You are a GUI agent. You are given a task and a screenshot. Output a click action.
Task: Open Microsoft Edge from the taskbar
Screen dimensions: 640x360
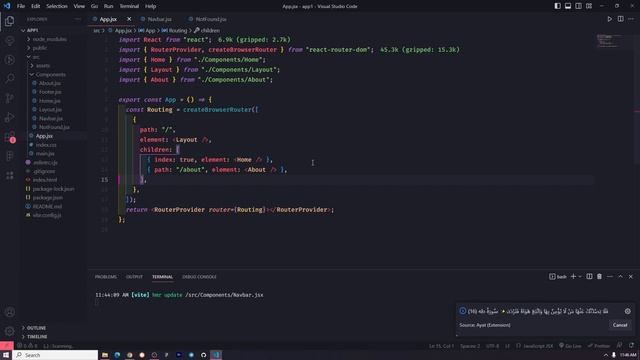point(117,355)
